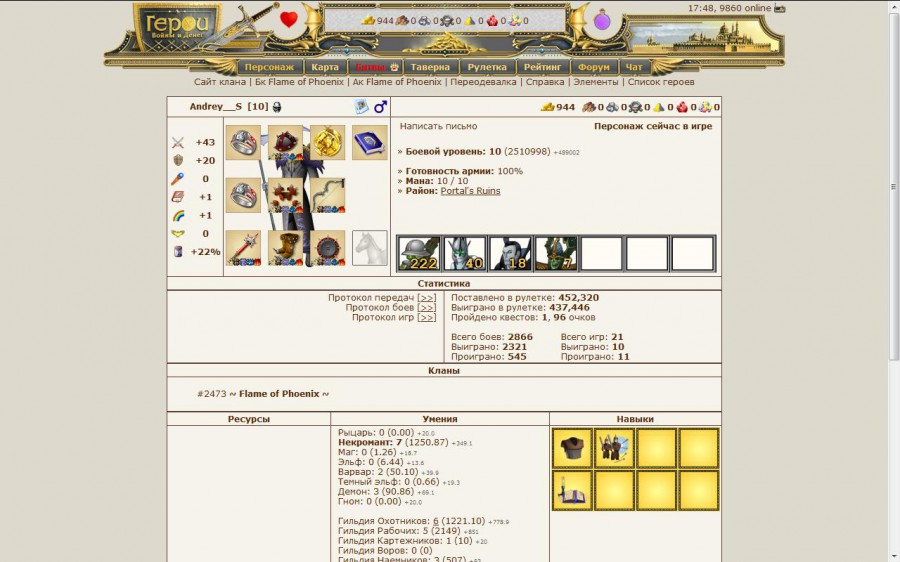Image resolution: width=900 pixels, height=562 pixels.
Task: Click the page vertical scrollbar
Action: click(894, 187)
